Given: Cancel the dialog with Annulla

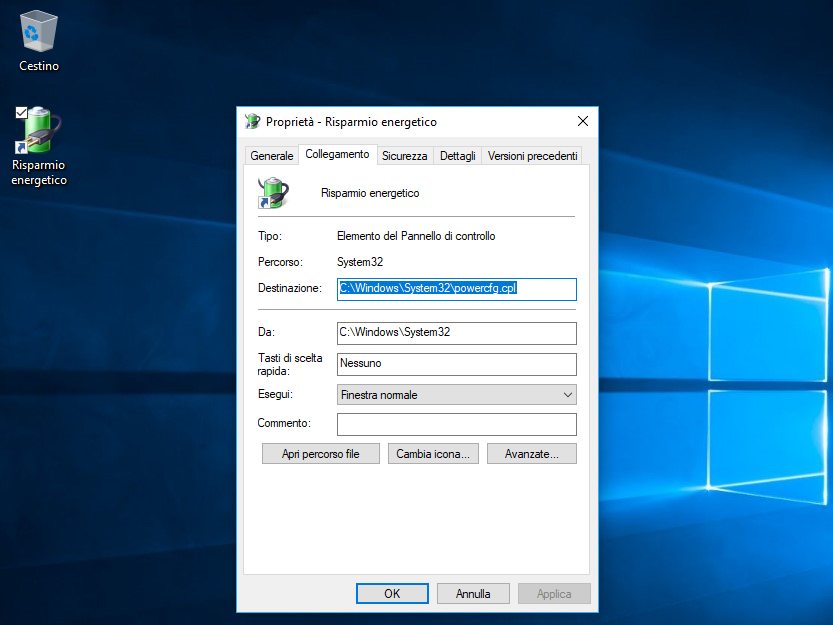Looking at the screenshot, I should [473, 593].
